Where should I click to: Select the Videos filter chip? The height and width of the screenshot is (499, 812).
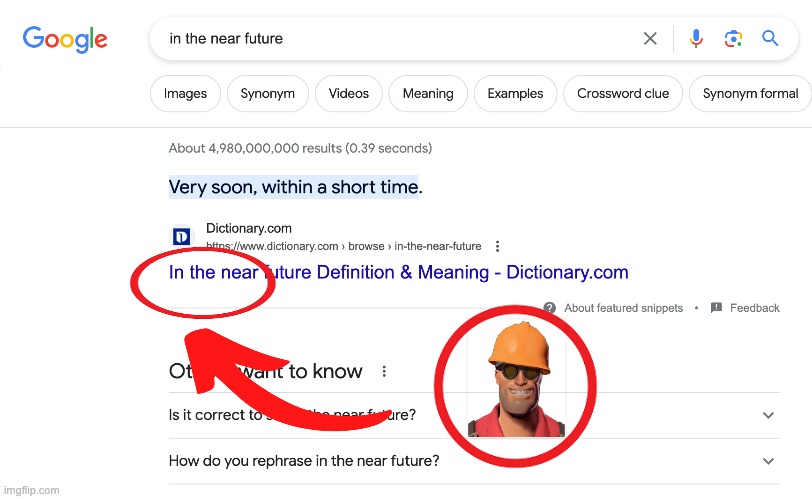[x=349, y=94]
